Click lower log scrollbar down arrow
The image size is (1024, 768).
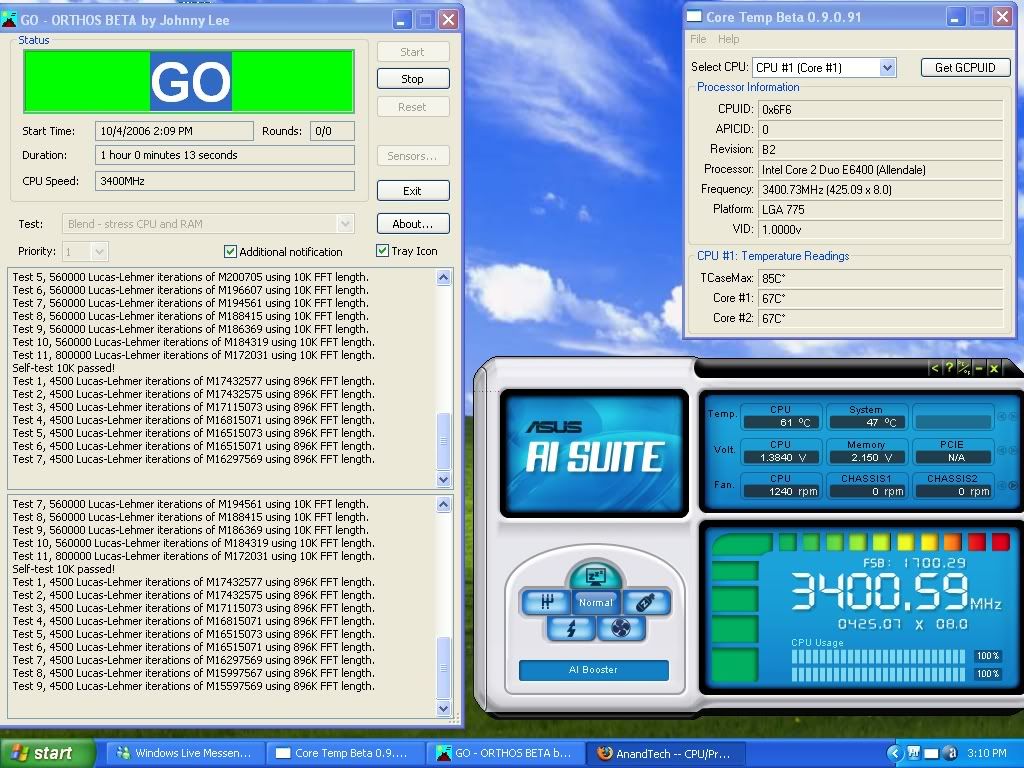coord(443,708)
